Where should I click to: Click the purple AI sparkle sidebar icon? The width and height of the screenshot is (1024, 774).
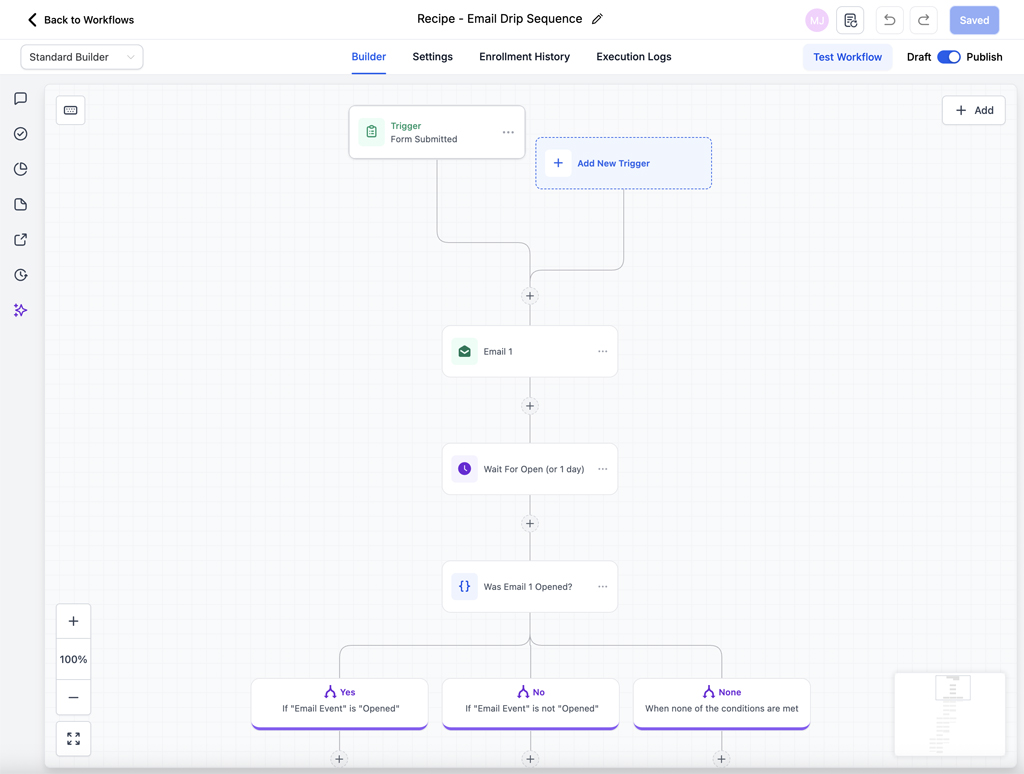pos(20,310)
